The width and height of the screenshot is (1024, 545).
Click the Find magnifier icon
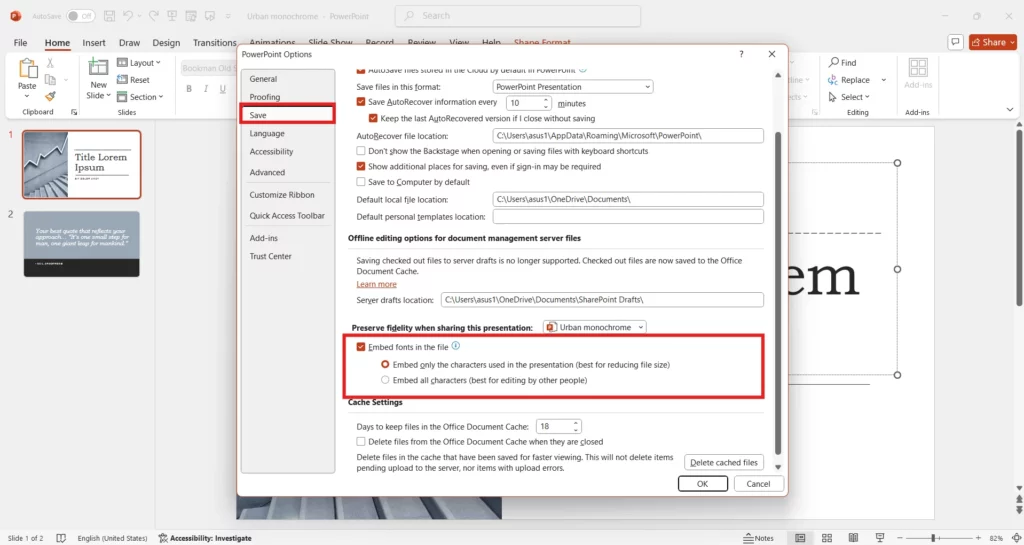click(x=834, y=63)
